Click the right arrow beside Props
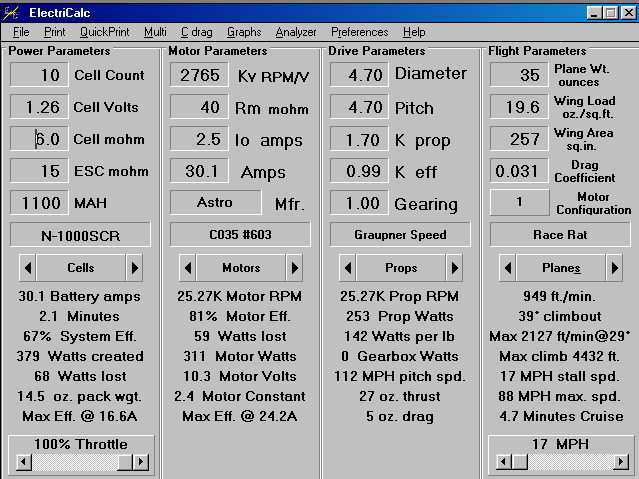 [x=454, y=268]
